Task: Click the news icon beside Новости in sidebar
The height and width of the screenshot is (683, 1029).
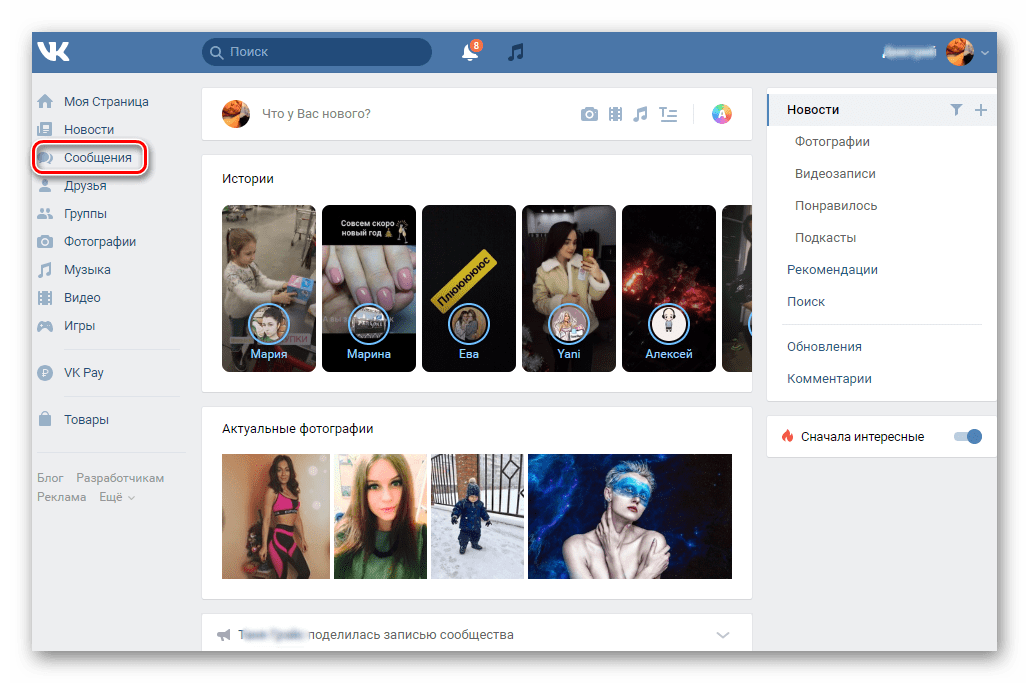Action: point(45,129)
